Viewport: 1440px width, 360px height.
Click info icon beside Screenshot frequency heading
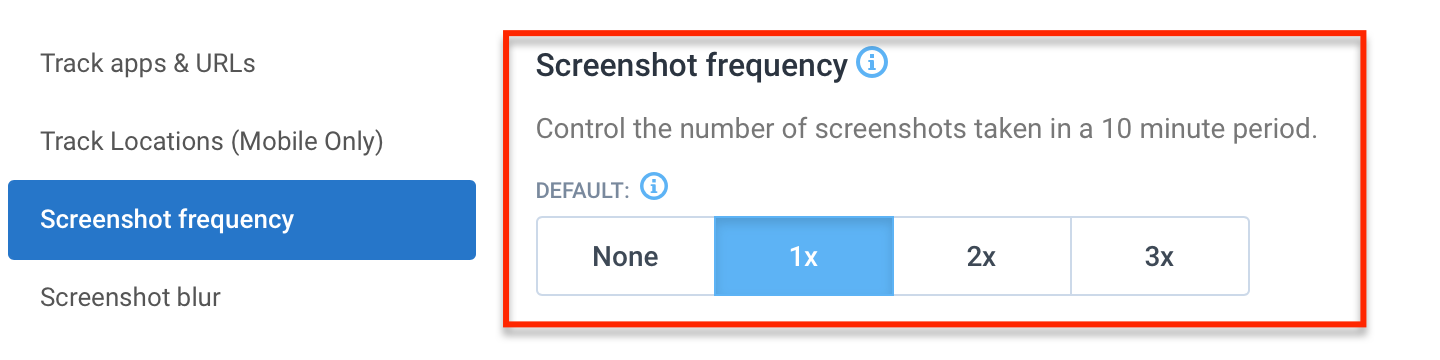pyautogui.click(x=872, y=64)
